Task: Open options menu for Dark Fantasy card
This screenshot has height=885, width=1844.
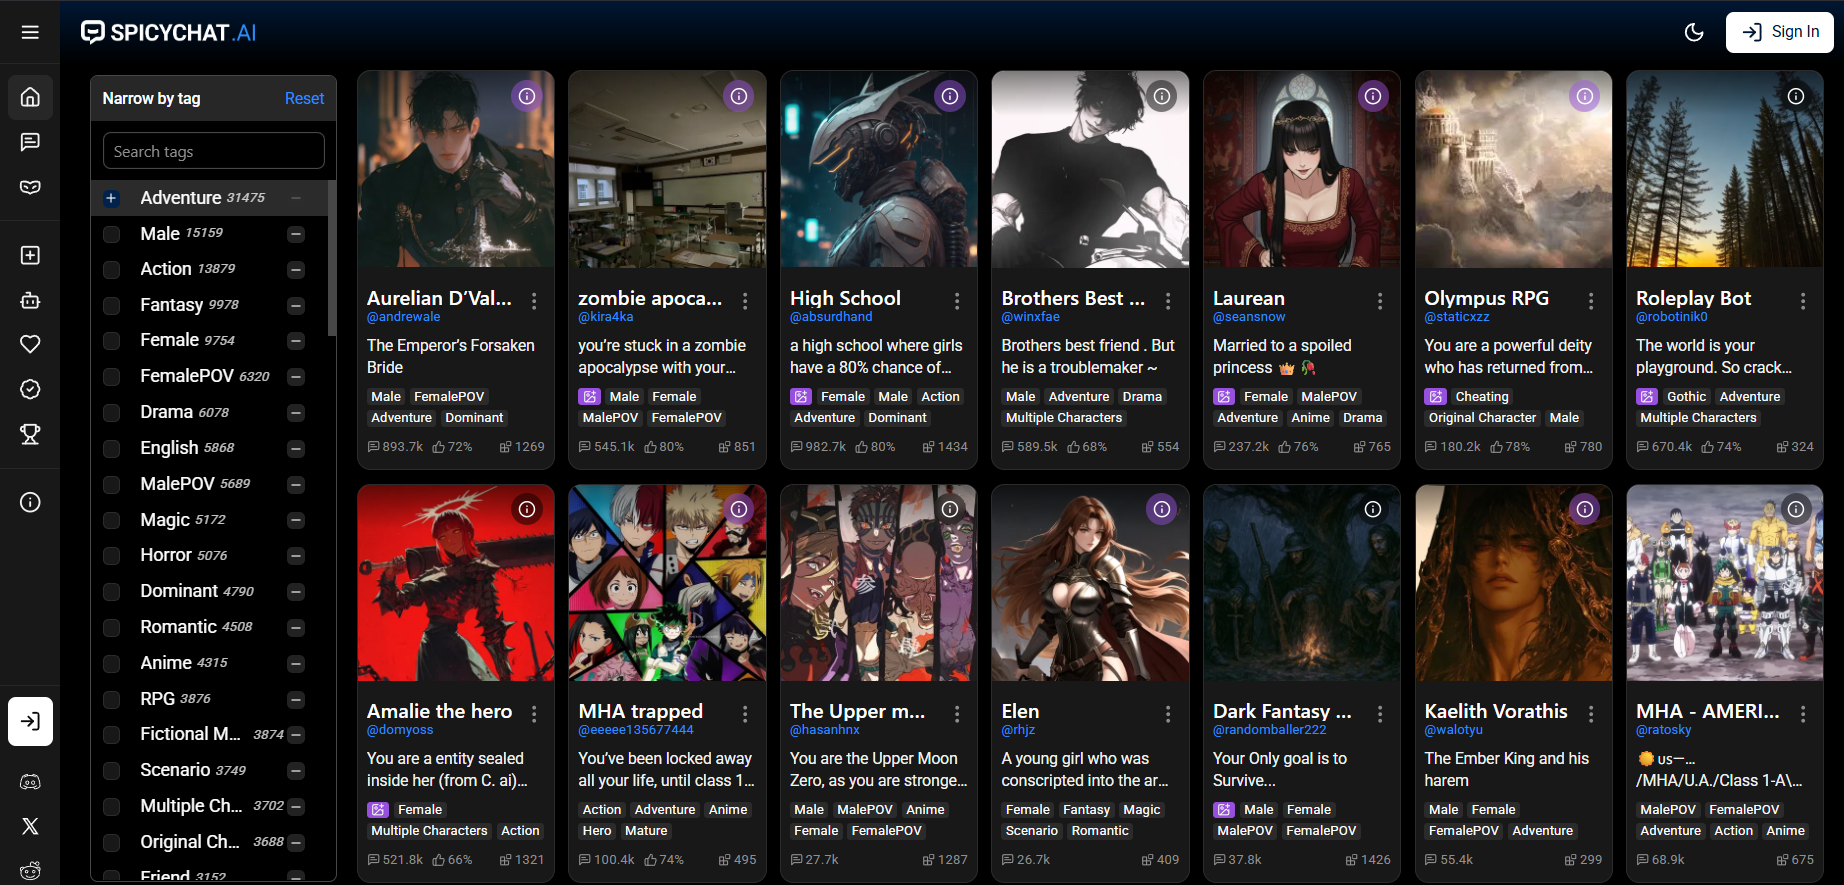Action: tap(1380, 714)
